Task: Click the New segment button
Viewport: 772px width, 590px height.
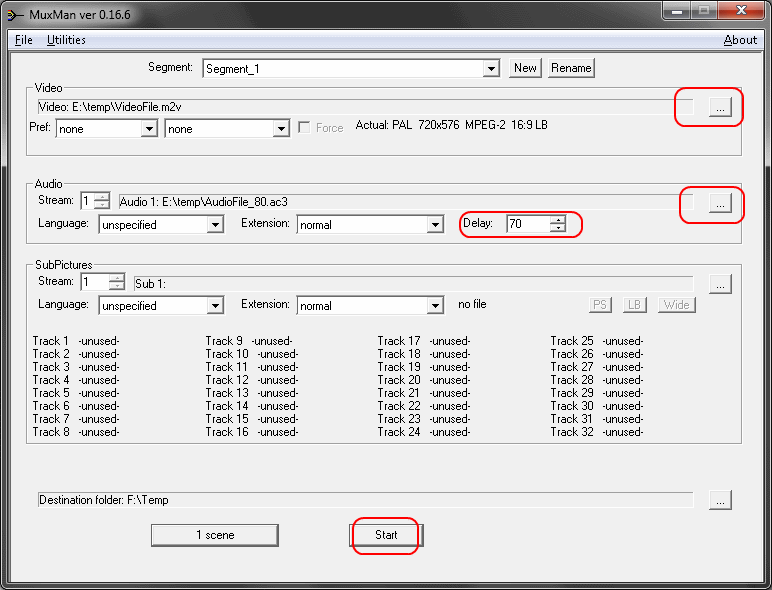Action: click(x=525, y=68)
